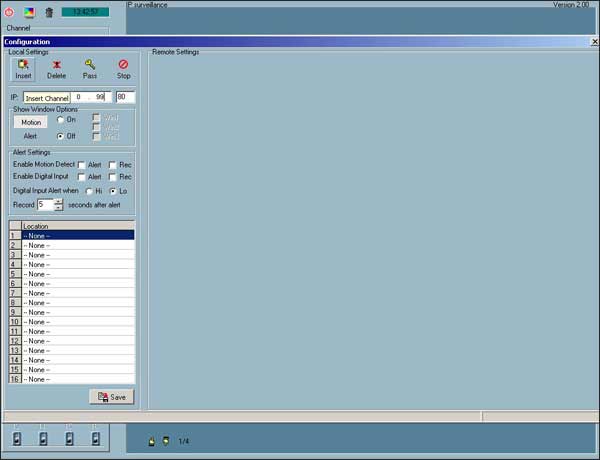
Task: Click the third switch icon in bottom panel
Action: 69,438
